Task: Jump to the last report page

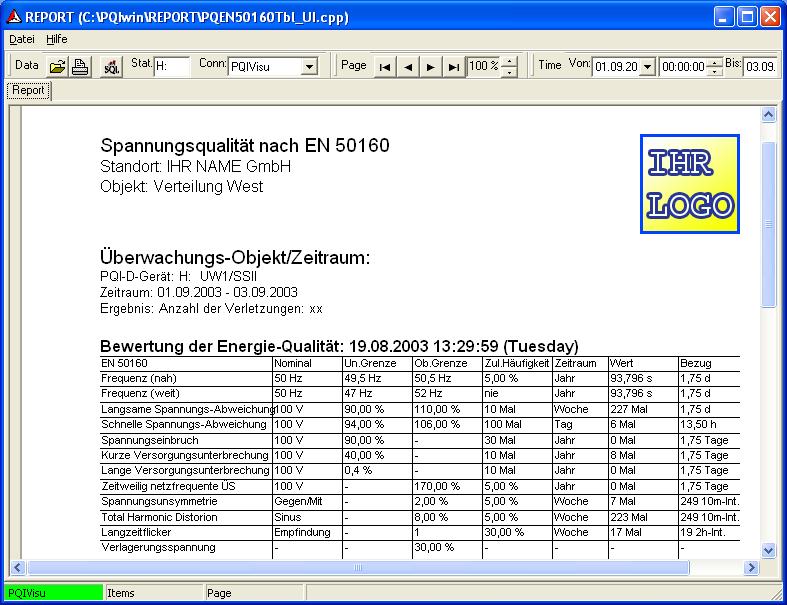Action: [454, 67]
